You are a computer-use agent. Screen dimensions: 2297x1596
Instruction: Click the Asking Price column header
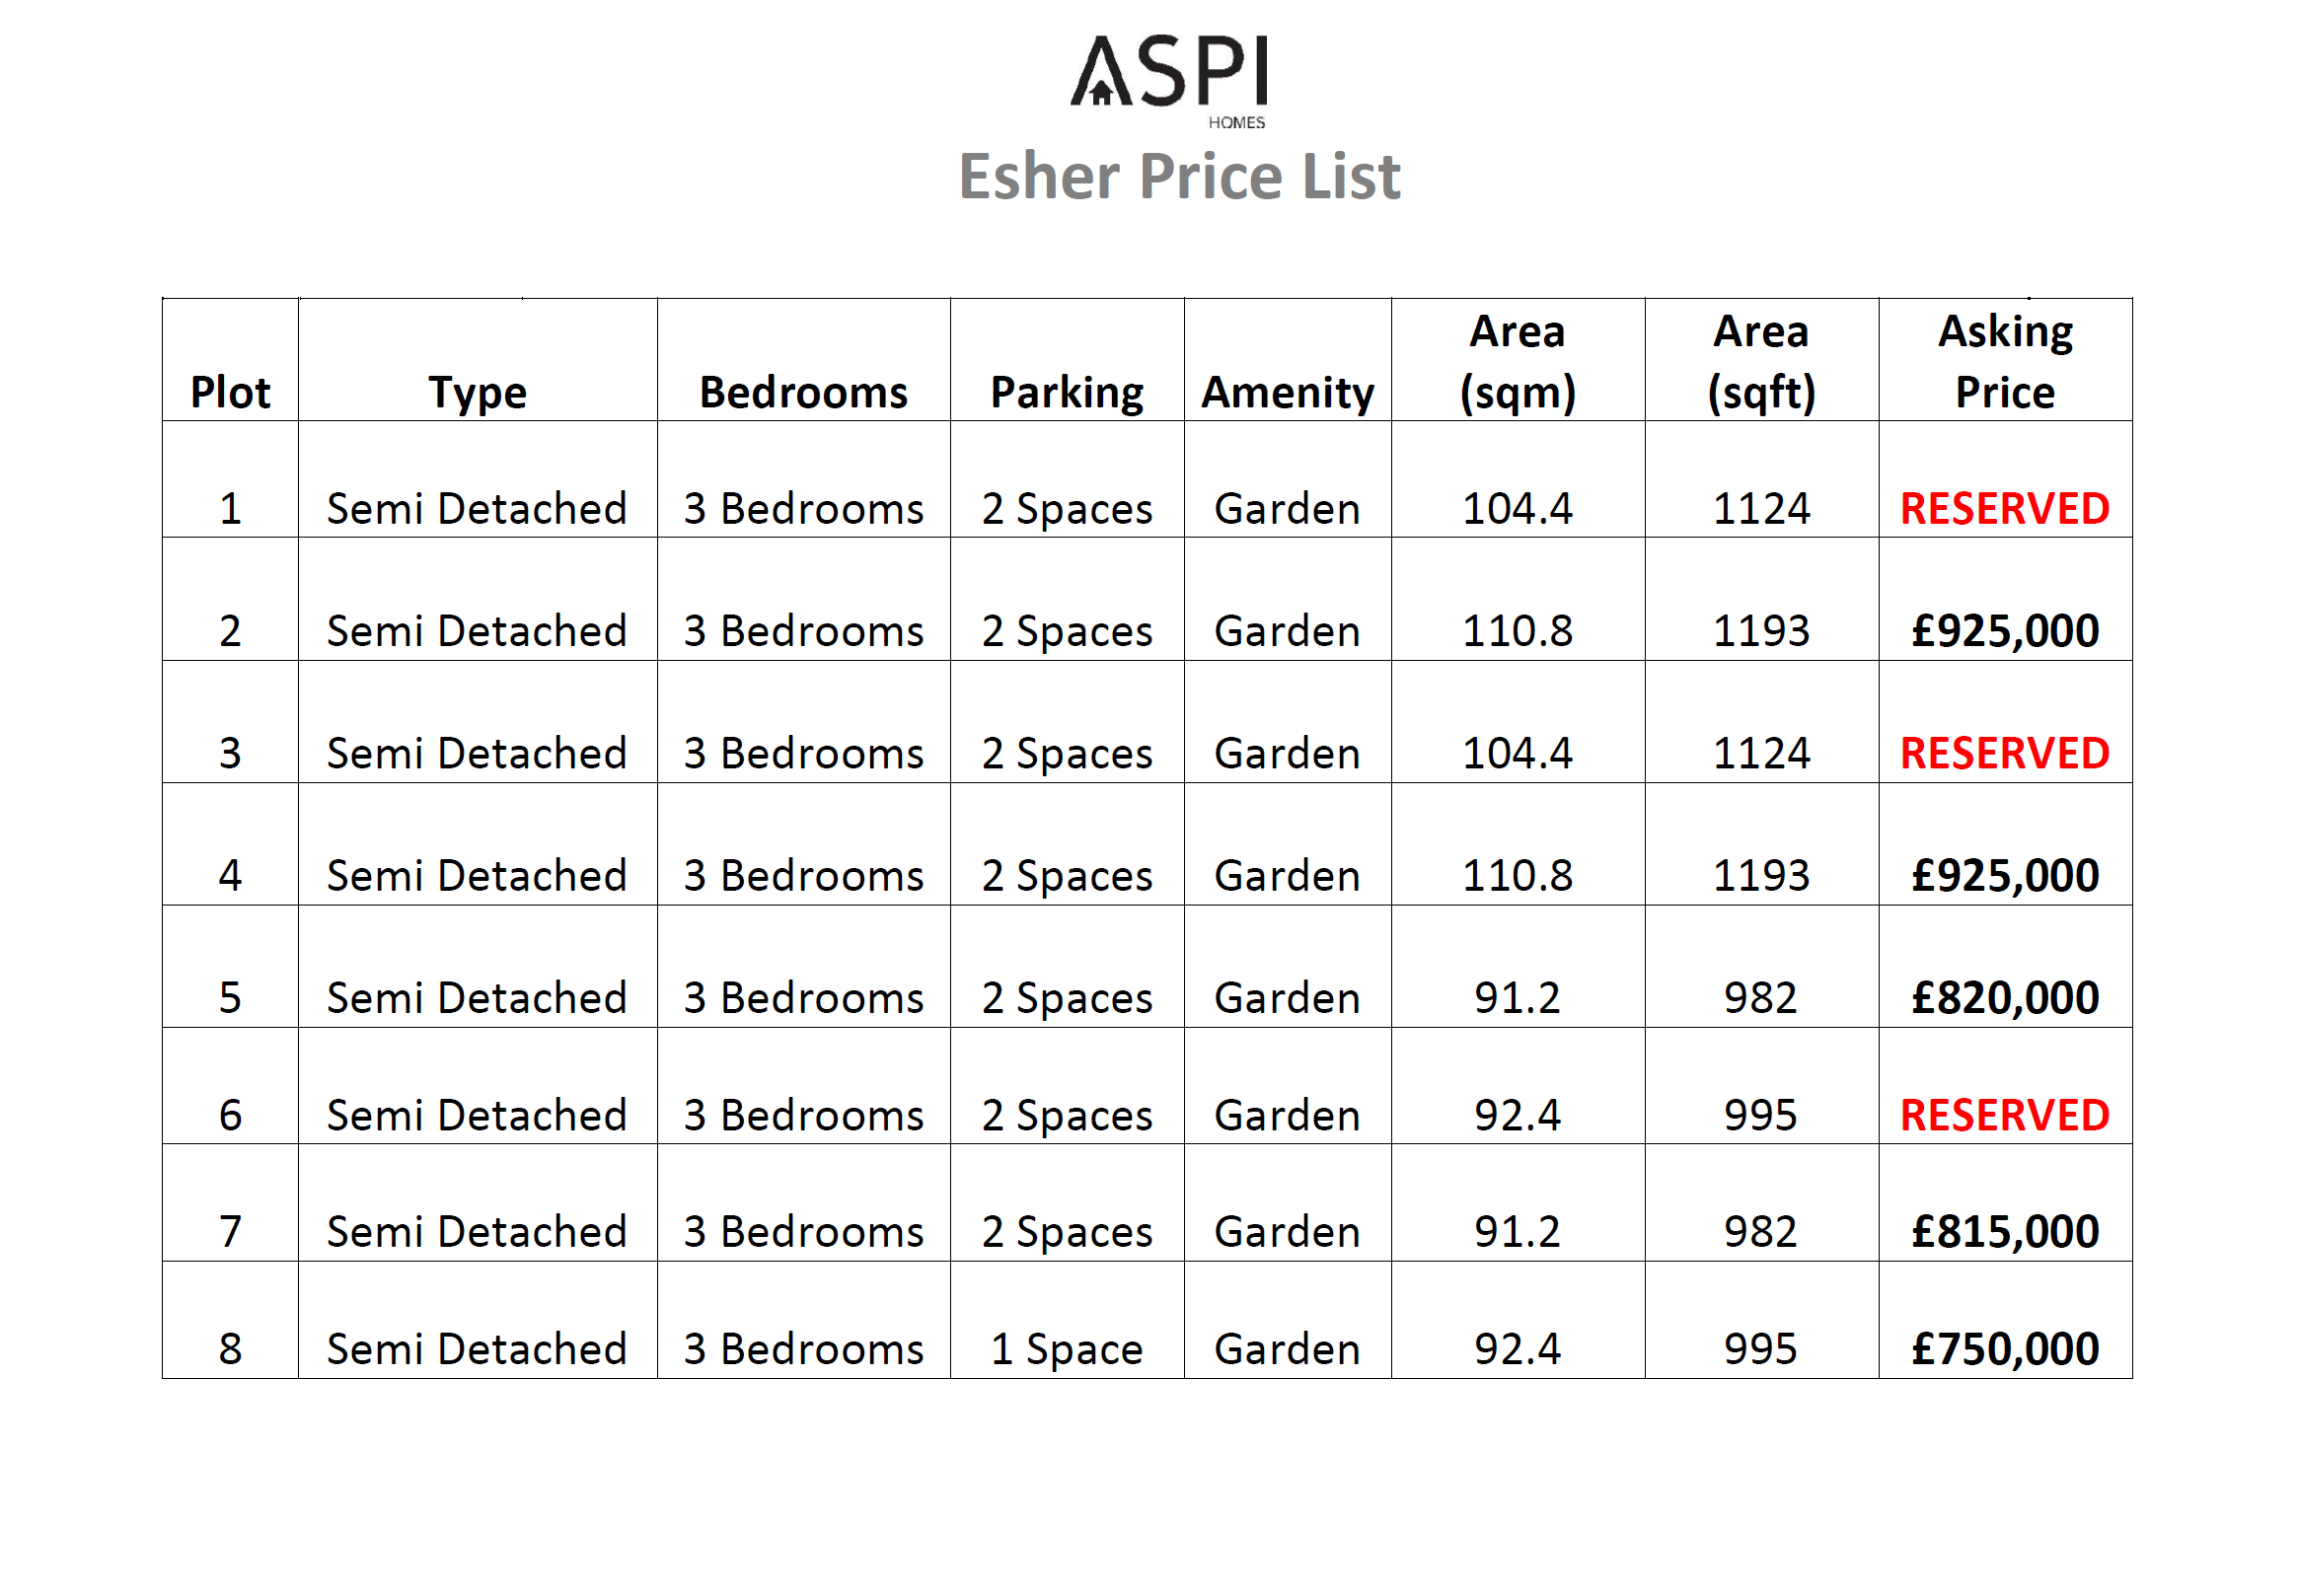point(2004,362)
